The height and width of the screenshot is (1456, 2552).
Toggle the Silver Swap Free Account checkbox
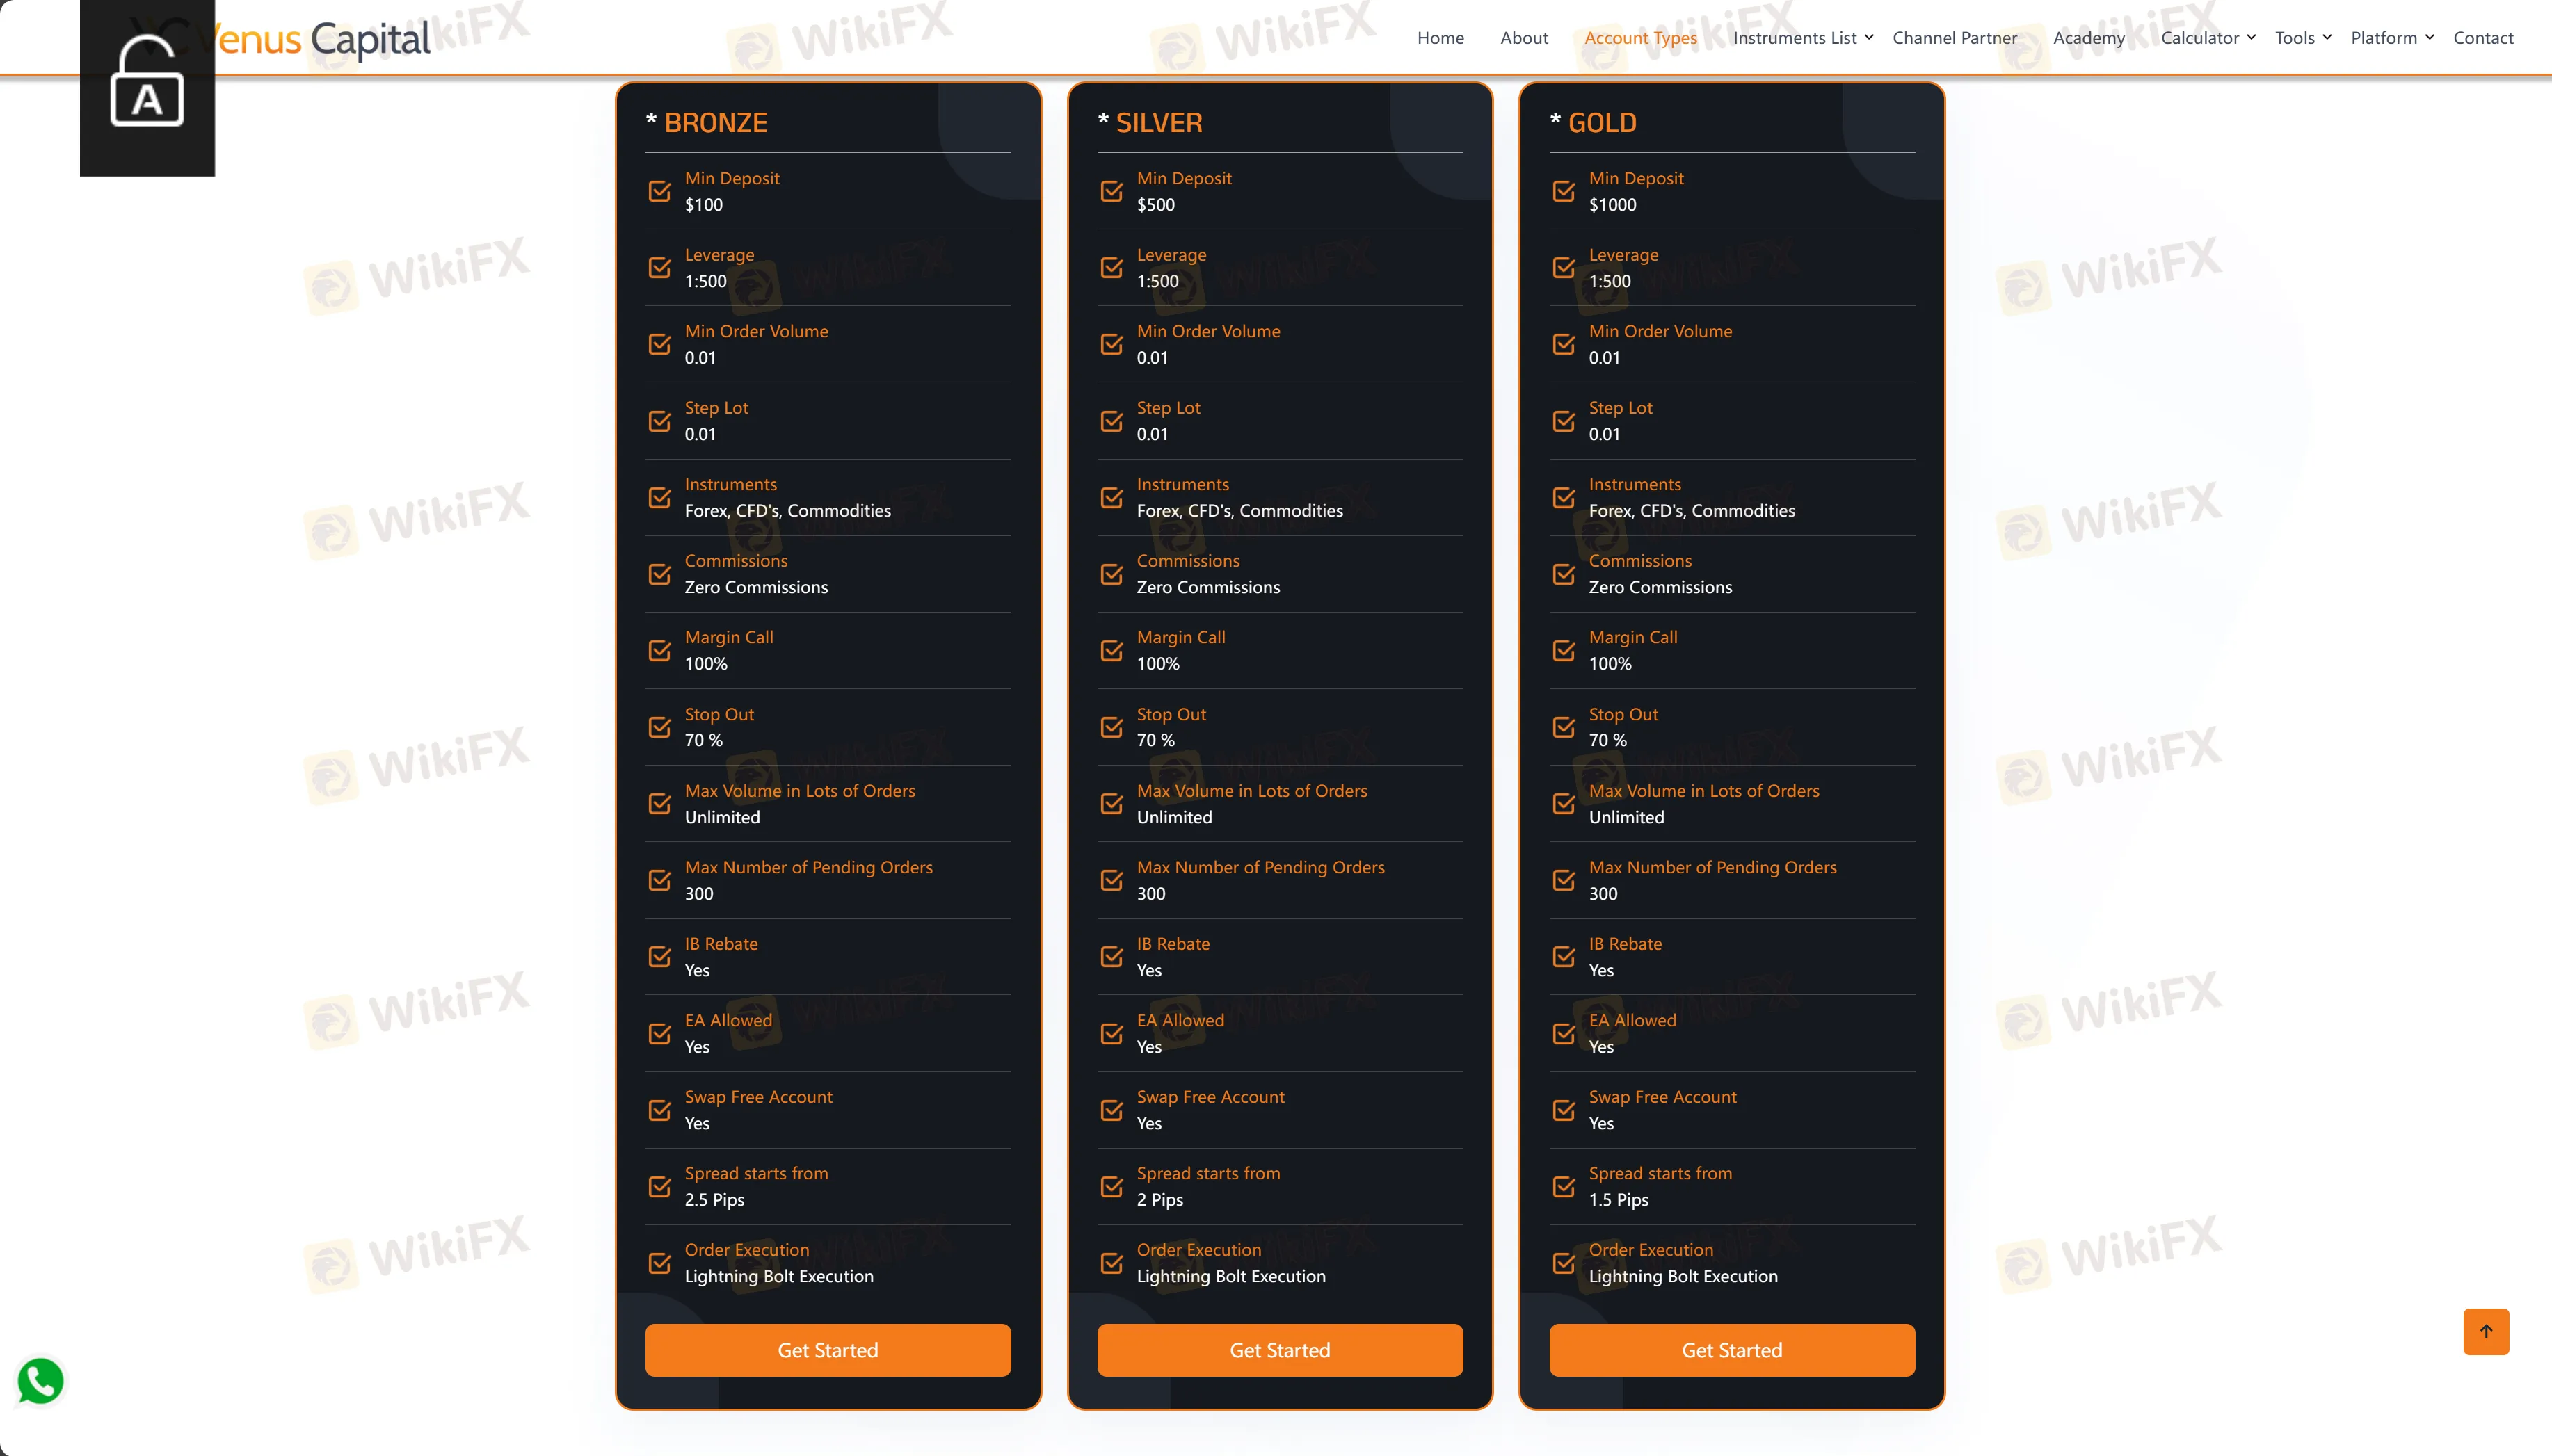(1113, 1109)
